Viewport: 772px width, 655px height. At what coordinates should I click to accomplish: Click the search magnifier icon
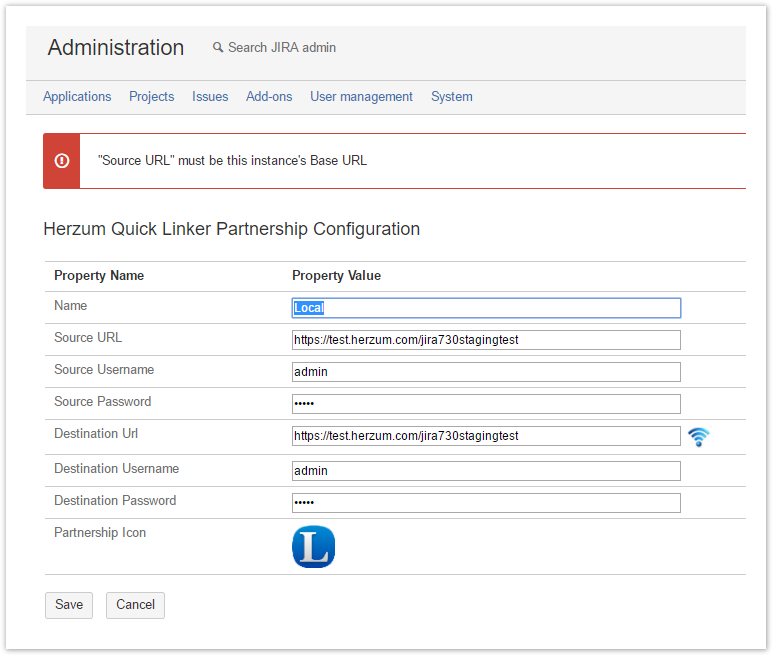pos(218,48)
